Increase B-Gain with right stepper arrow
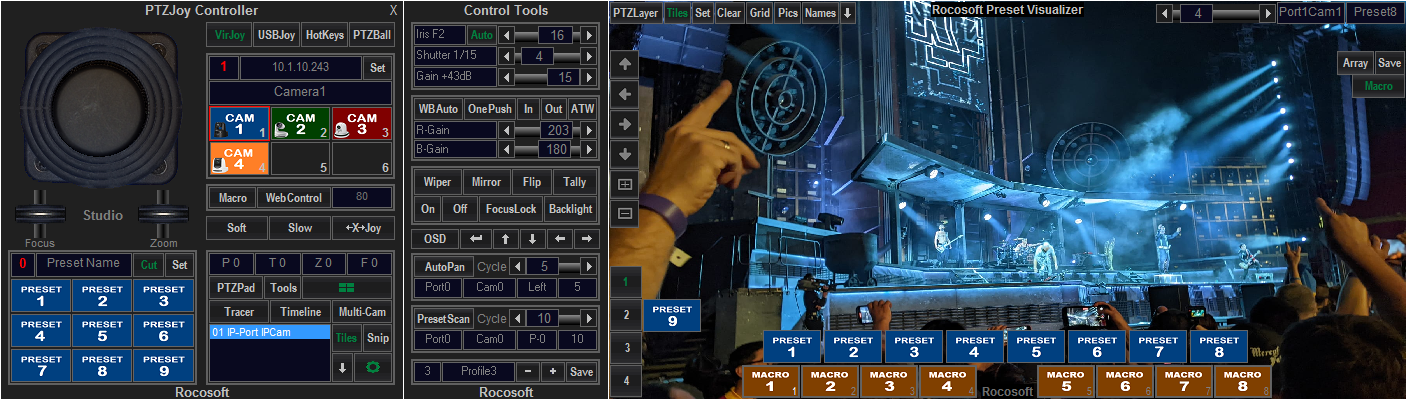The image size is (1407, 400). (591, 150)
